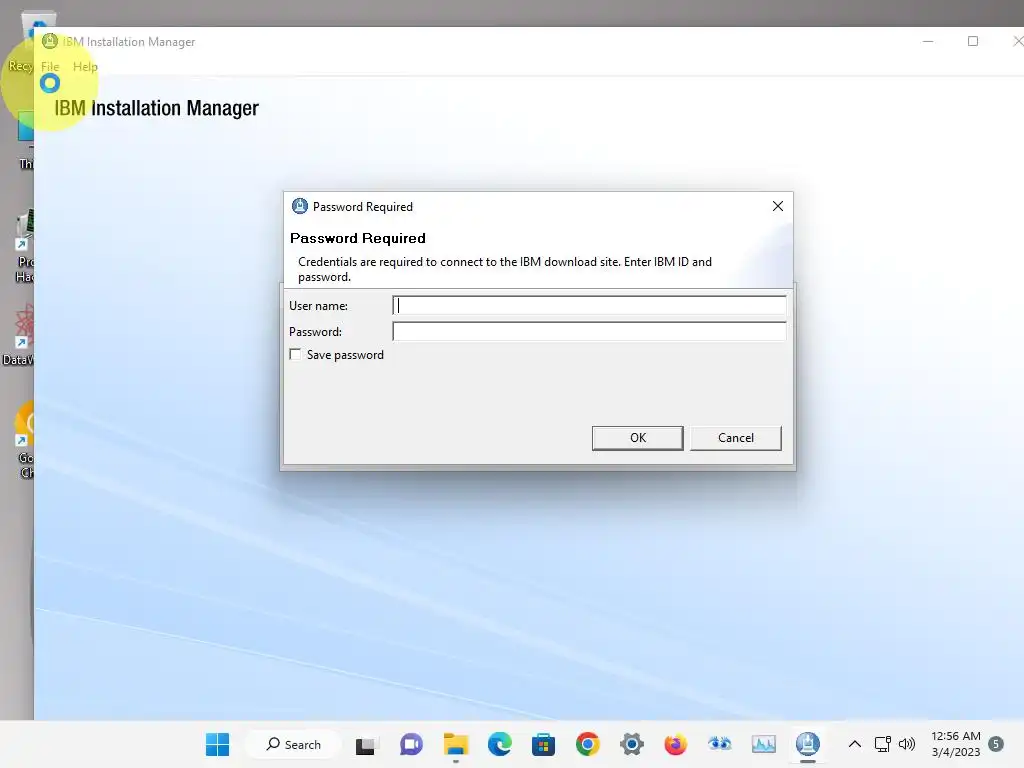Click the Password Required dialog title icon

(x=300, y=206)
